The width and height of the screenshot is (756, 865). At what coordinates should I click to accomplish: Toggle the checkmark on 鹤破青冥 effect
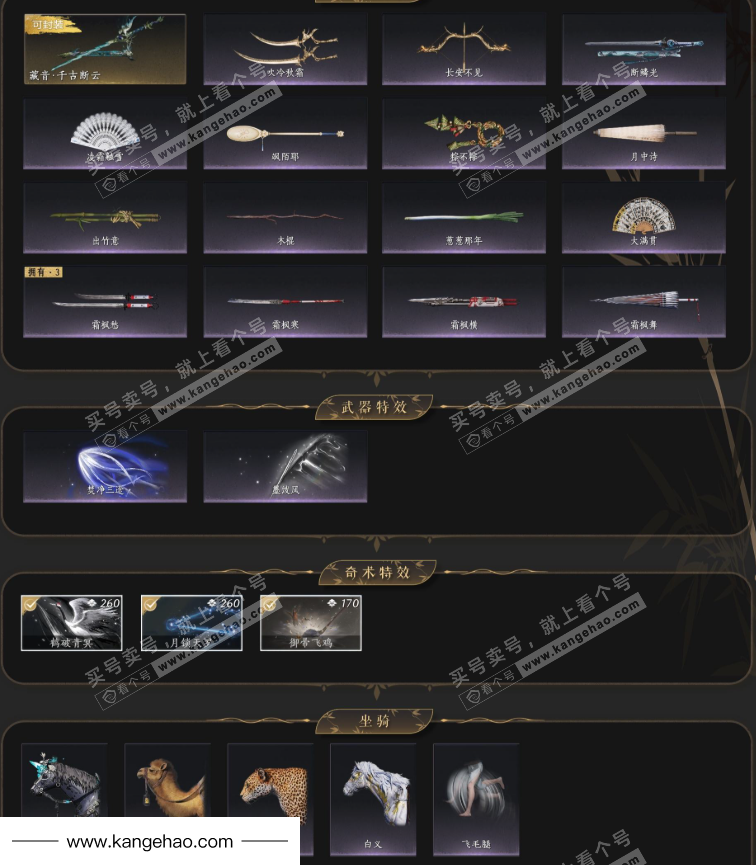click(30, 605)
